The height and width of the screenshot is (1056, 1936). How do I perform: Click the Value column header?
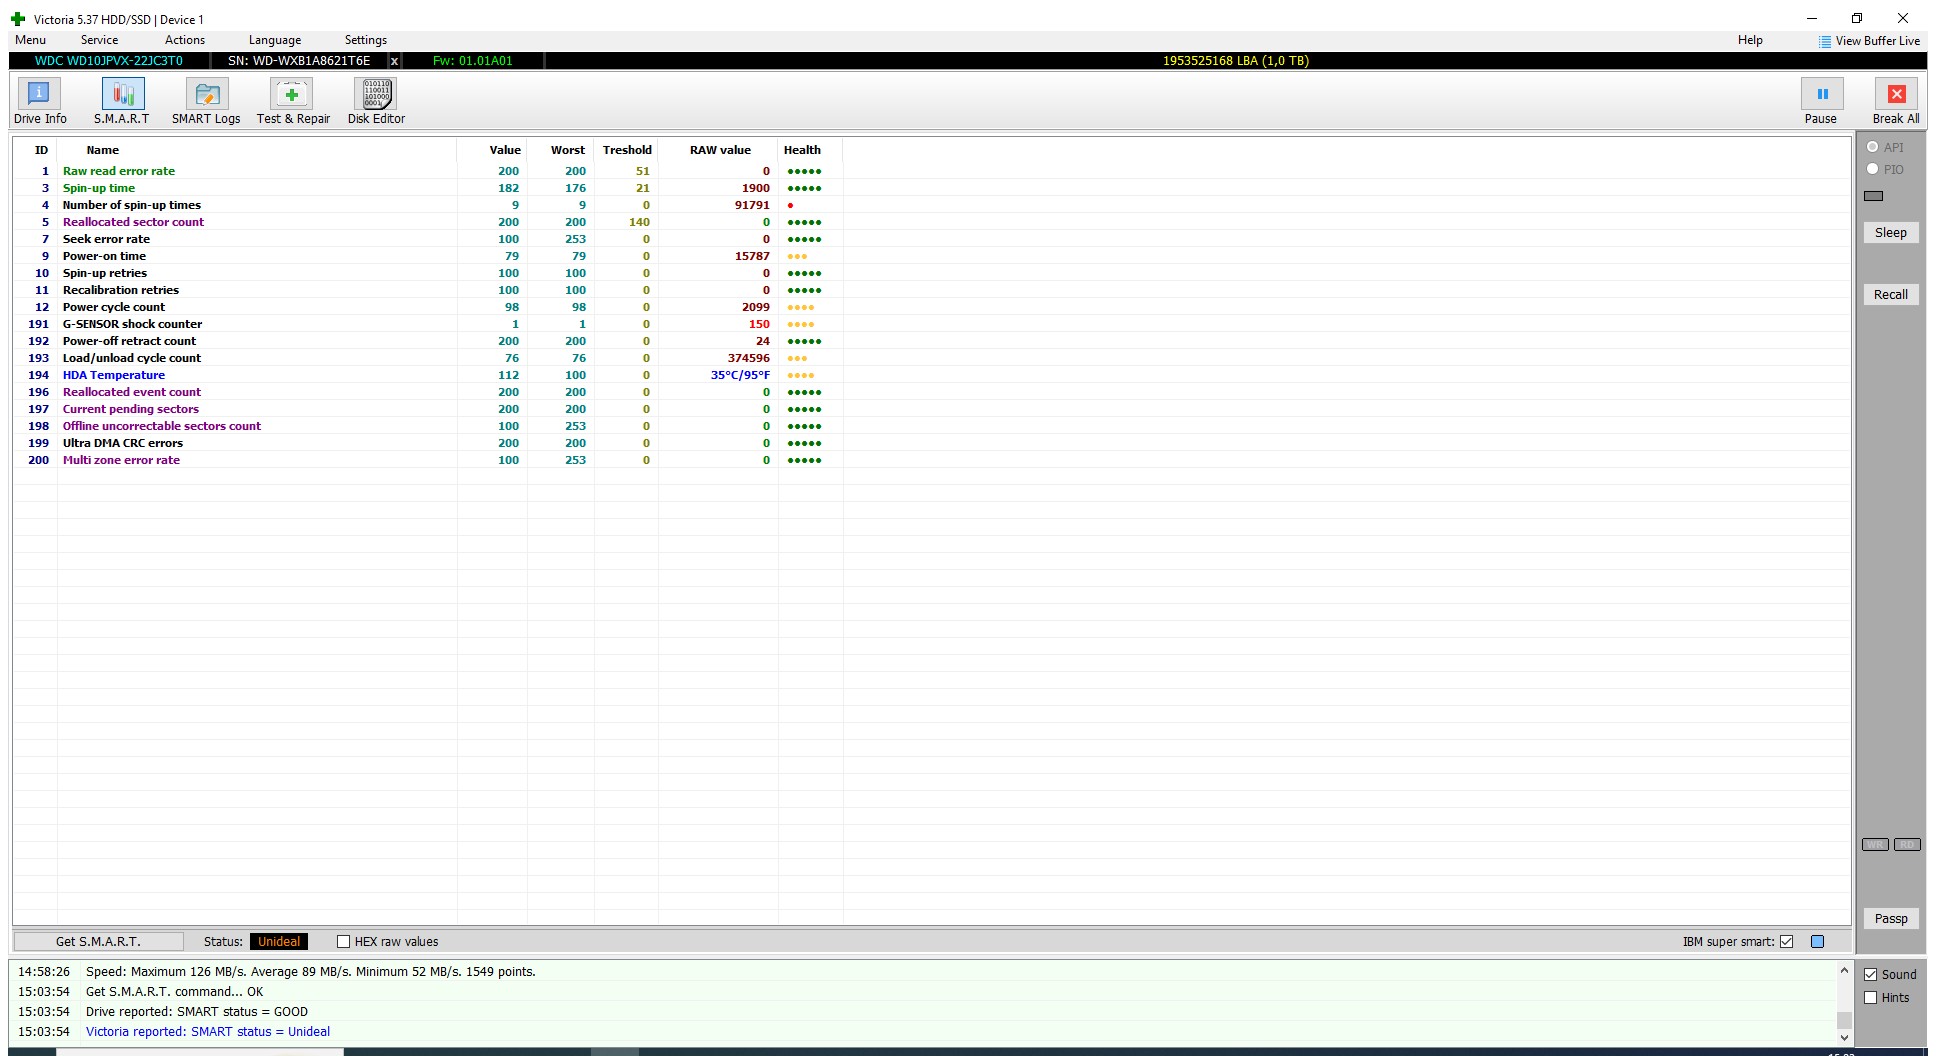(505, 150)
